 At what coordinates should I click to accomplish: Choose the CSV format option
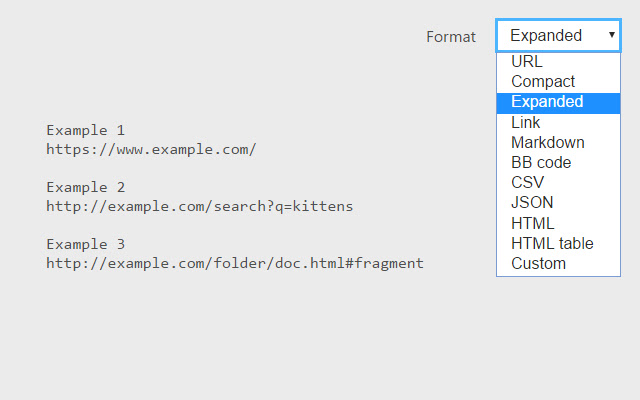coord(528,183)
